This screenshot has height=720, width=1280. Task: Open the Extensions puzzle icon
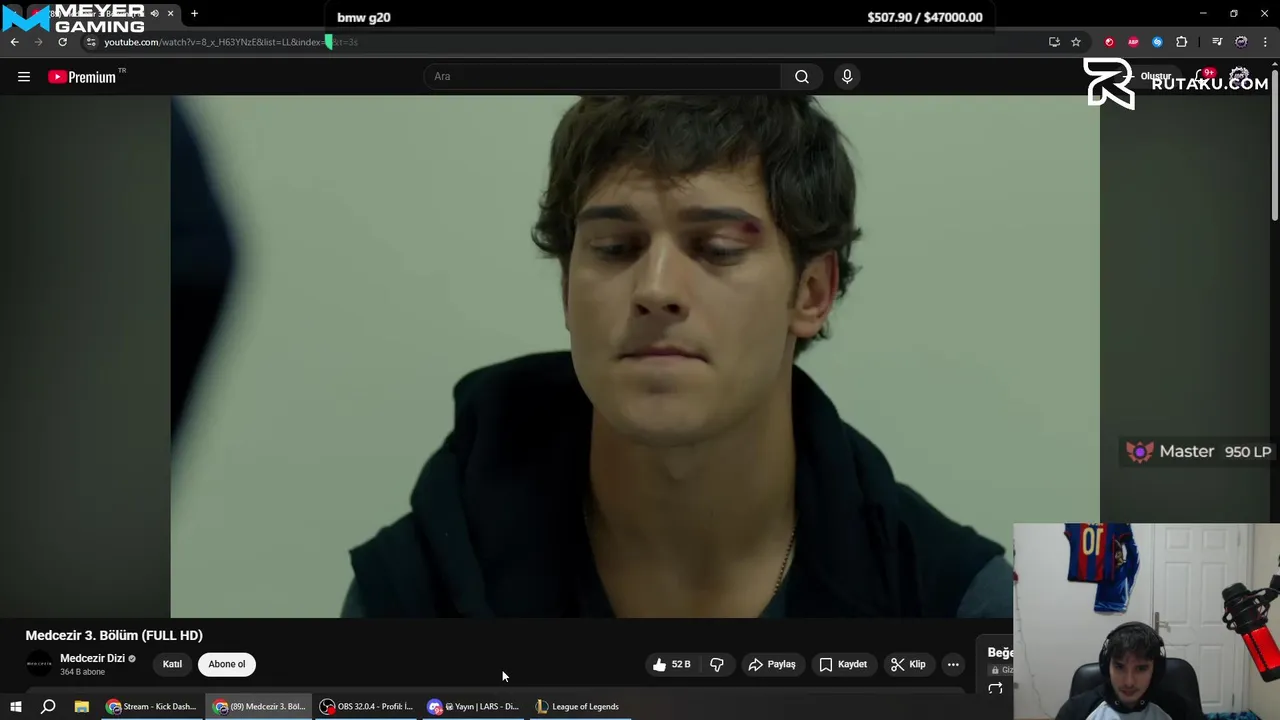pos(1182,42)
